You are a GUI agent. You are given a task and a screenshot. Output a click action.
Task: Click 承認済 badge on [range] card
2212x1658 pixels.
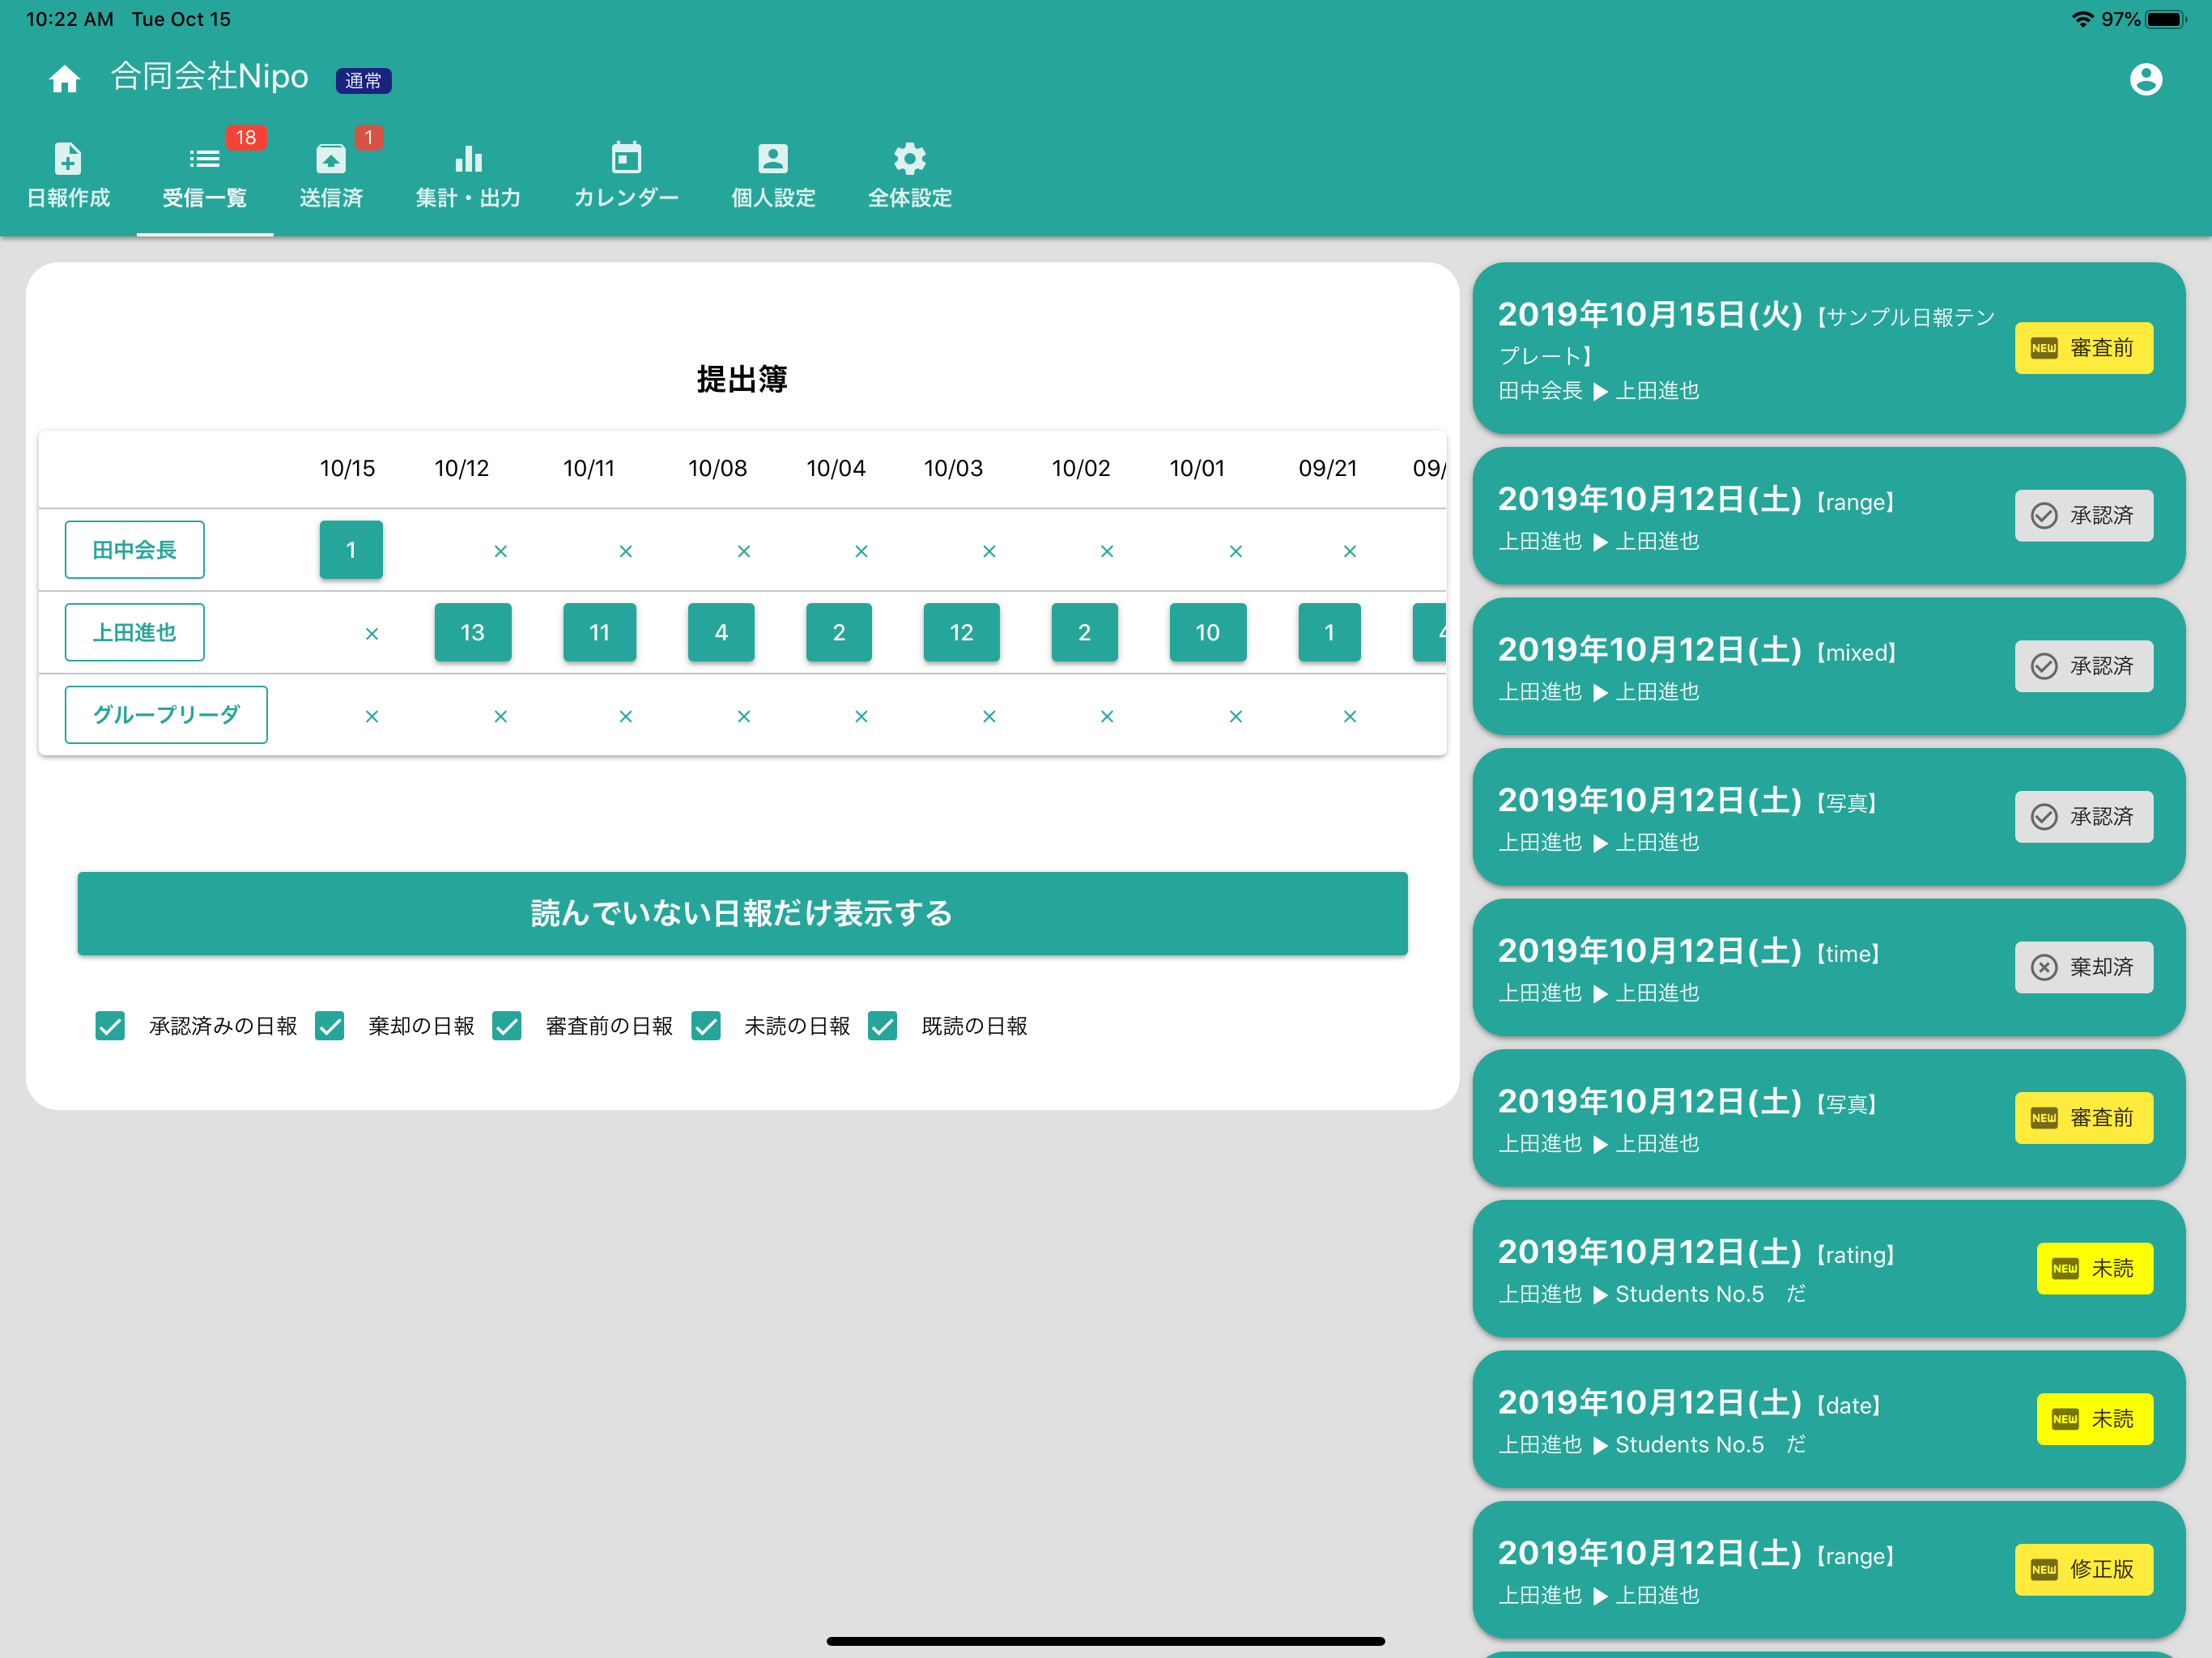click(x=2084, y=516)
